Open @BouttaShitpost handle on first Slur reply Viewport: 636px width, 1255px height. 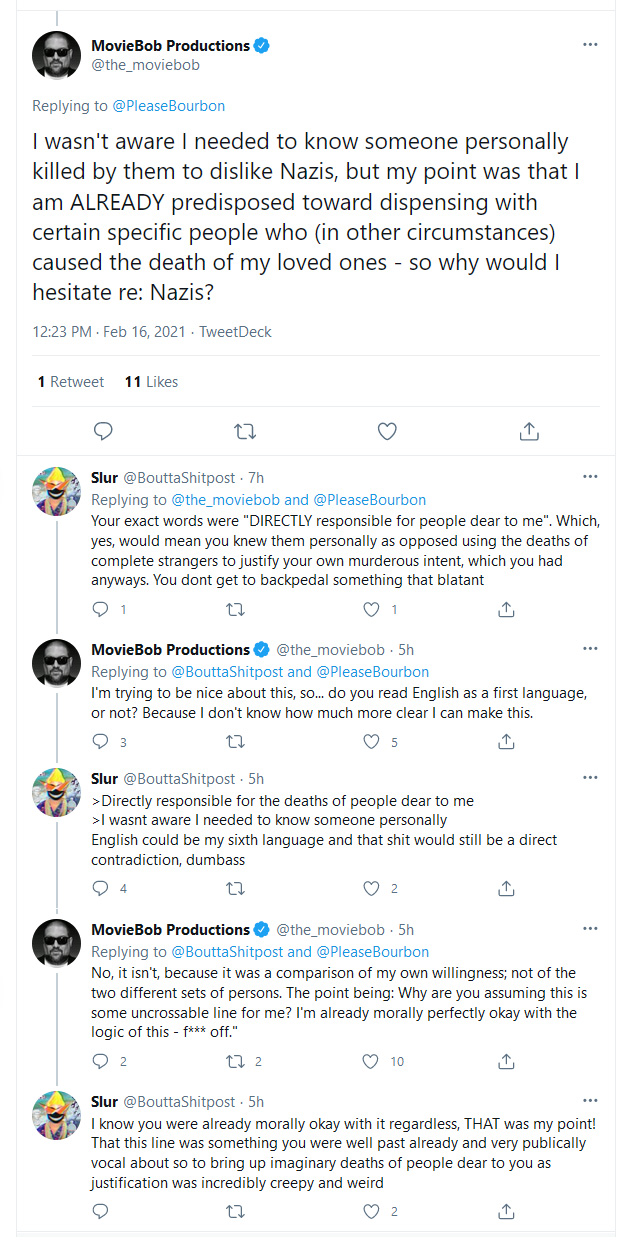(x=179, y=478)
